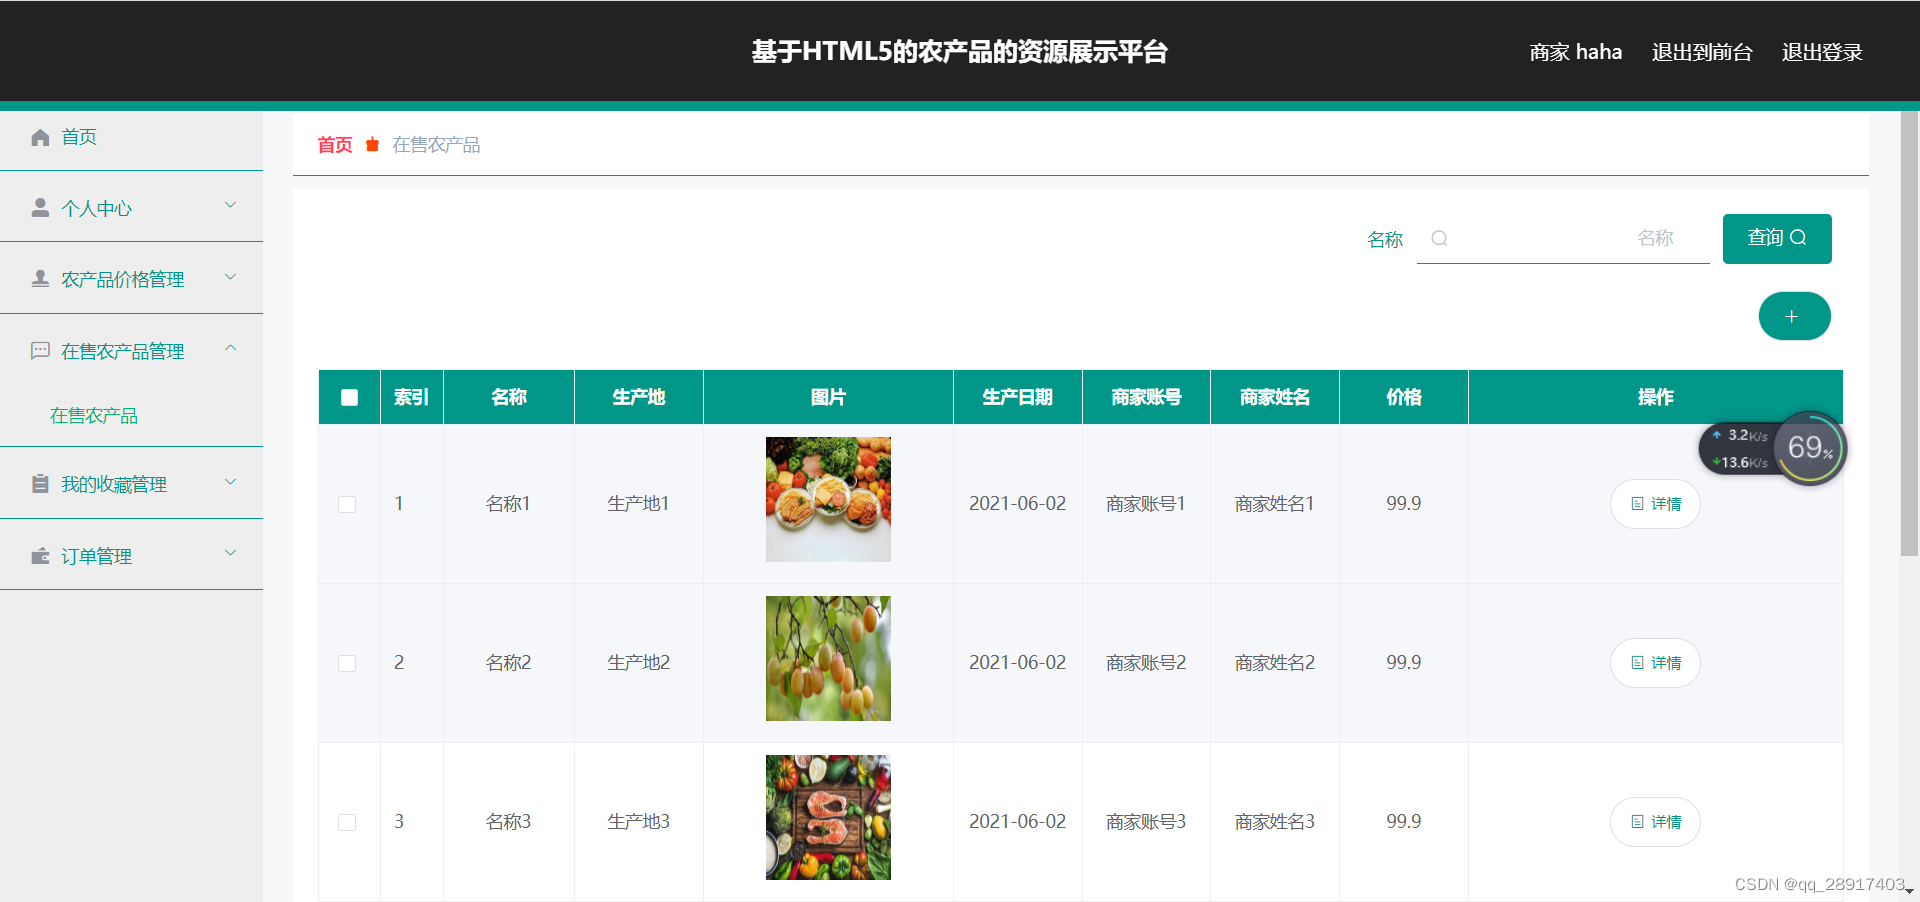Open 我的收藏管理 menu item
This screenshot has height=902, width=1920.
131,484
